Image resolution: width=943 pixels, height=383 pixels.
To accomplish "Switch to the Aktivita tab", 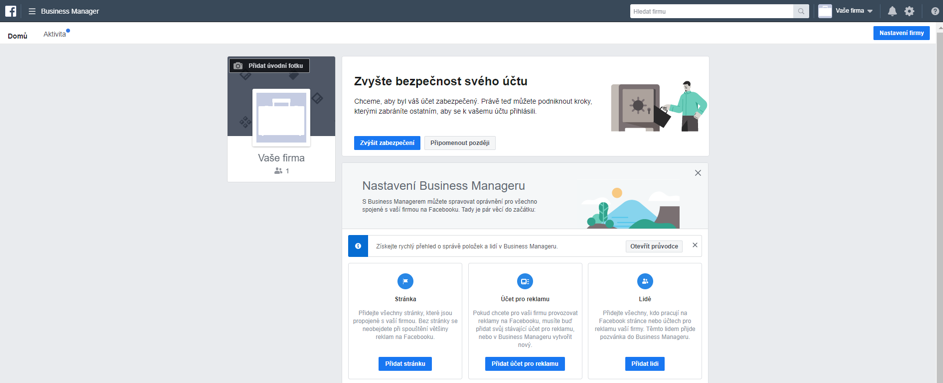I will [x=55, y=35].
